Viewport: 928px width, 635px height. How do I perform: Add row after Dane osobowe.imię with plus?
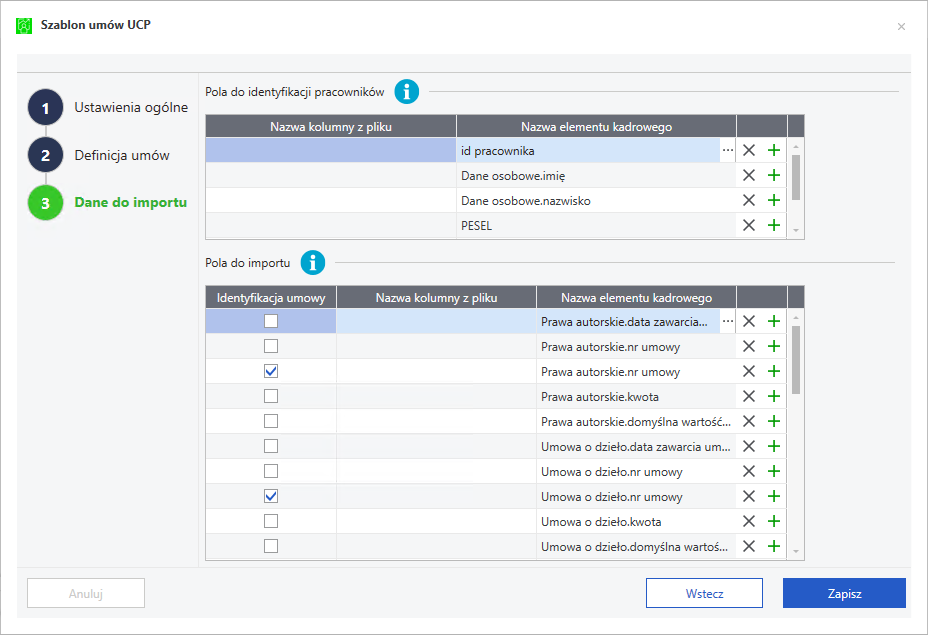click(773, 175)
